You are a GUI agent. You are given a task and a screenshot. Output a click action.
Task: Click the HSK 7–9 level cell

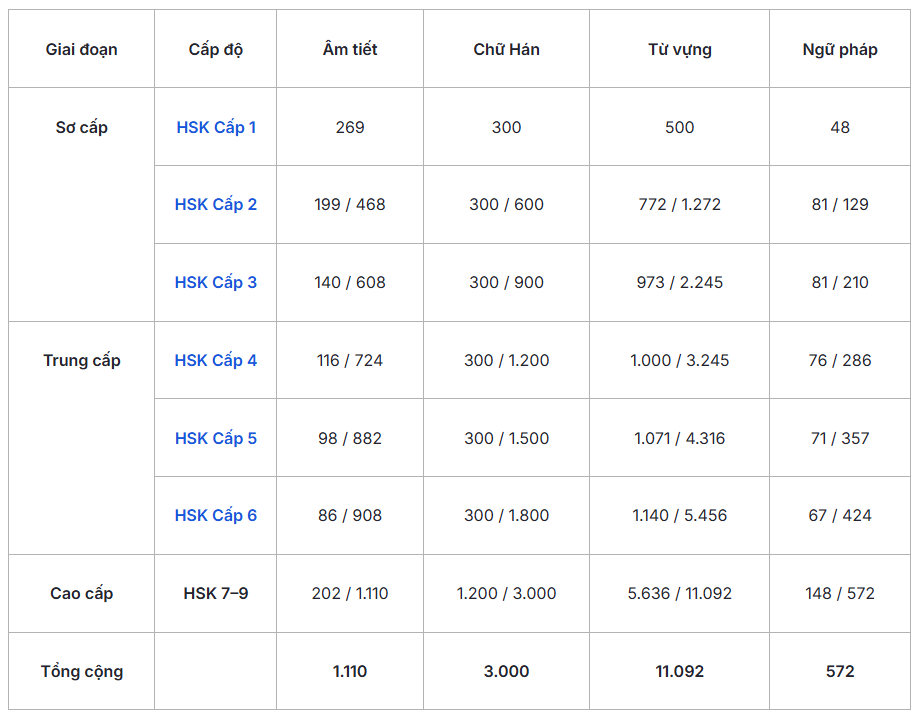click(216, 593)
